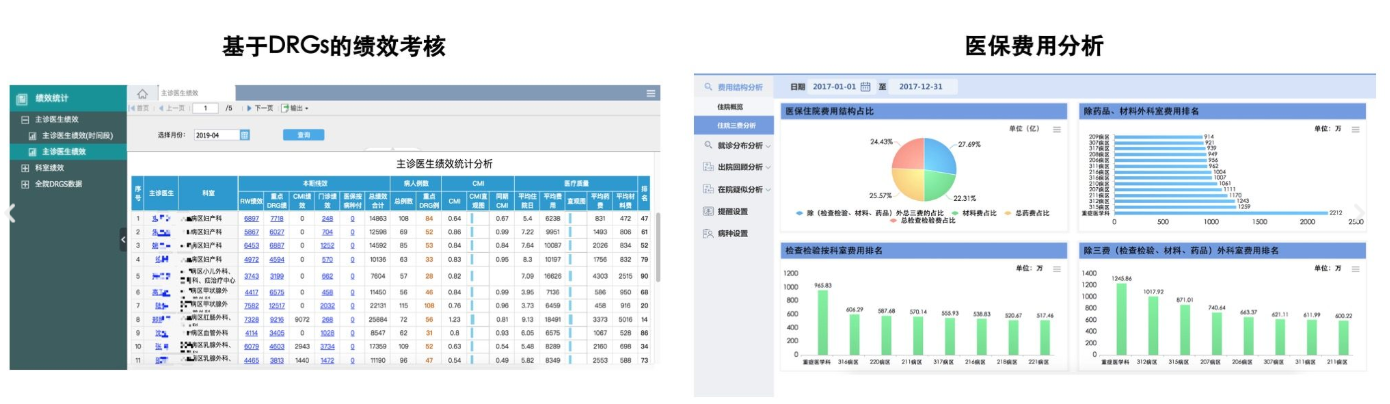Viewport: 1390px width, 404px height.
Task: Open menu icon of 检查检验按科室费用排名 chart
Action: point(1057,268)
